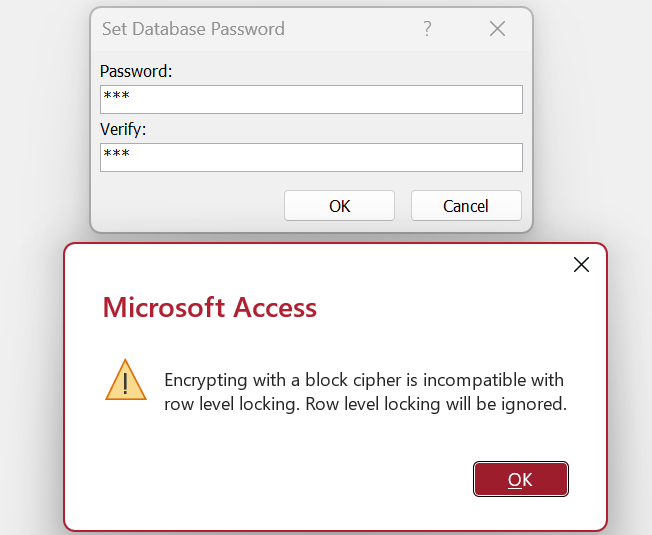
Task: Close the Microsoft Access alert with X
Action: point(581,265)
